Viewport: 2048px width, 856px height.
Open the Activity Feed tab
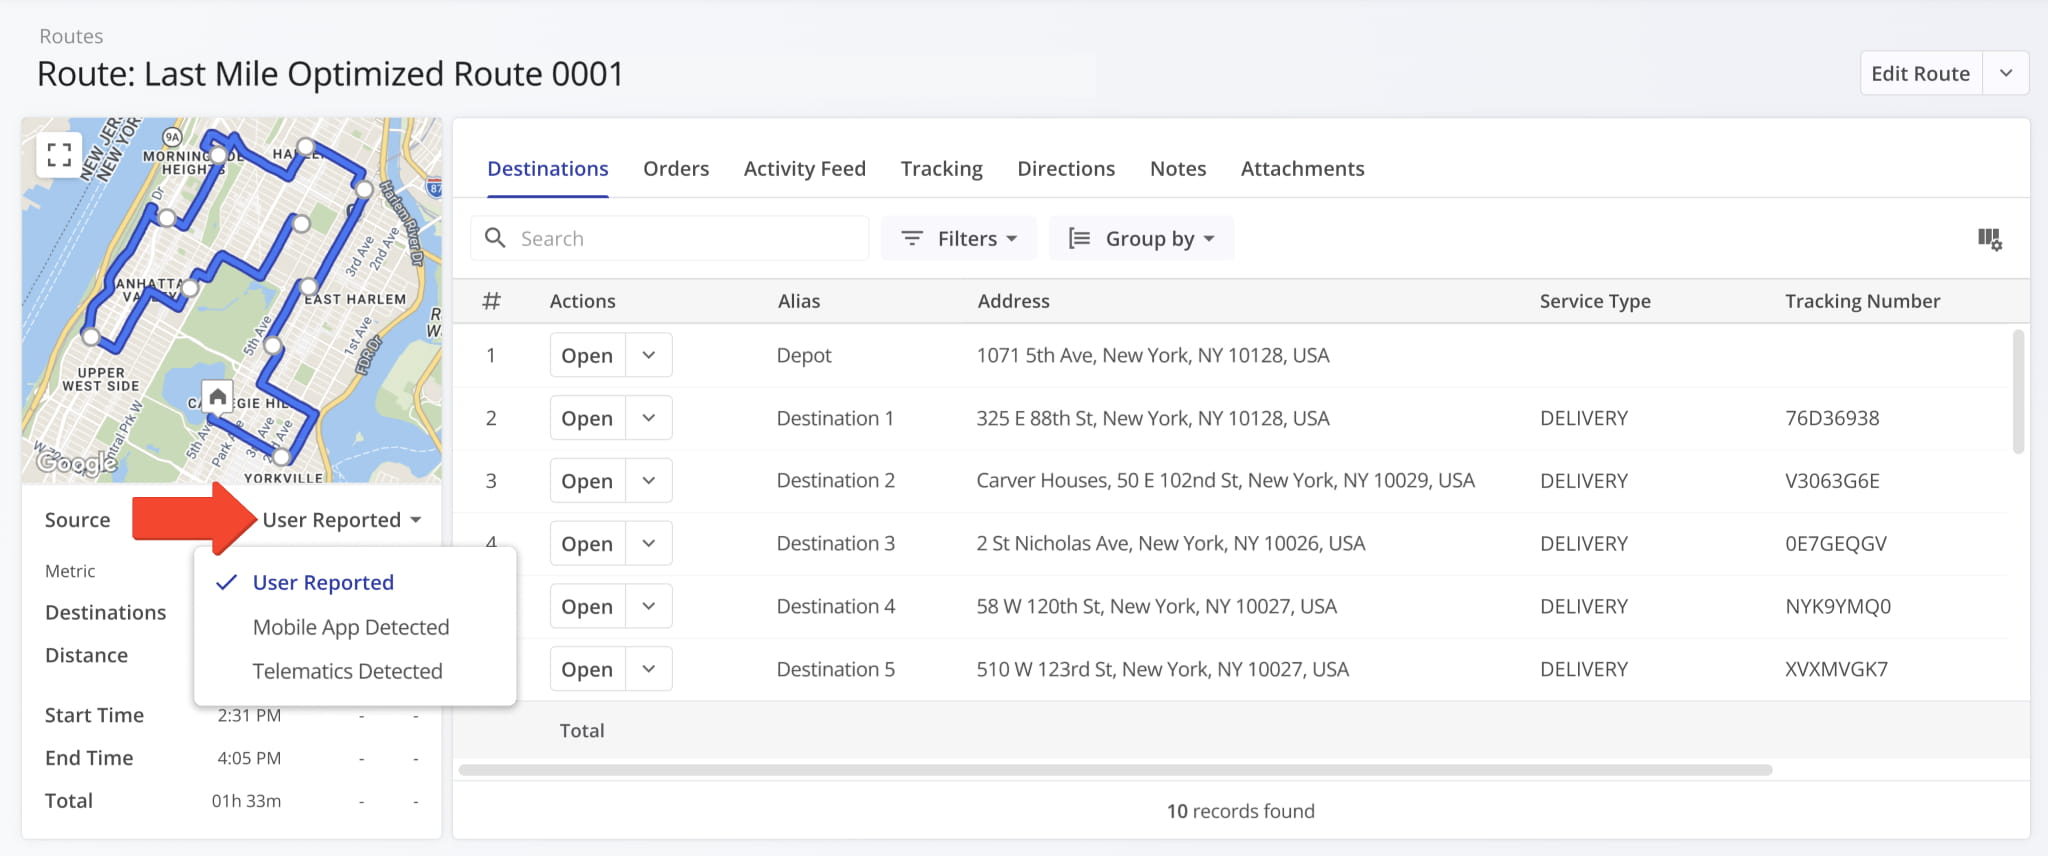click(x=805, y=168)
